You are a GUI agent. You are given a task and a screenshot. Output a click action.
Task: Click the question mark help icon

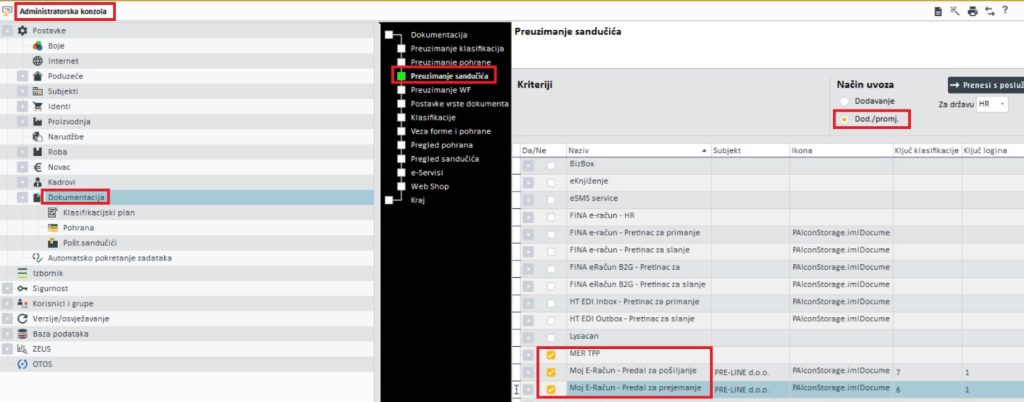[1006, 11]
